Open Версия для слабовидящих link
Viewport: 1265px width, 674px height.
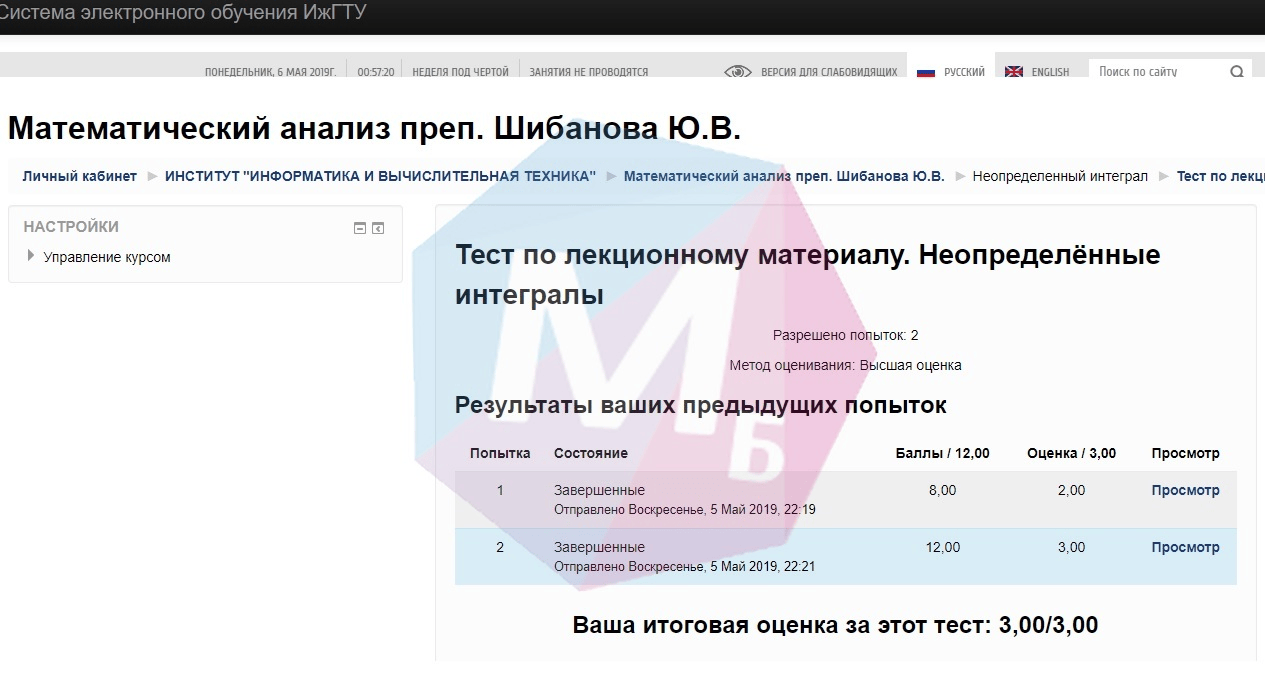click(828, 72)
